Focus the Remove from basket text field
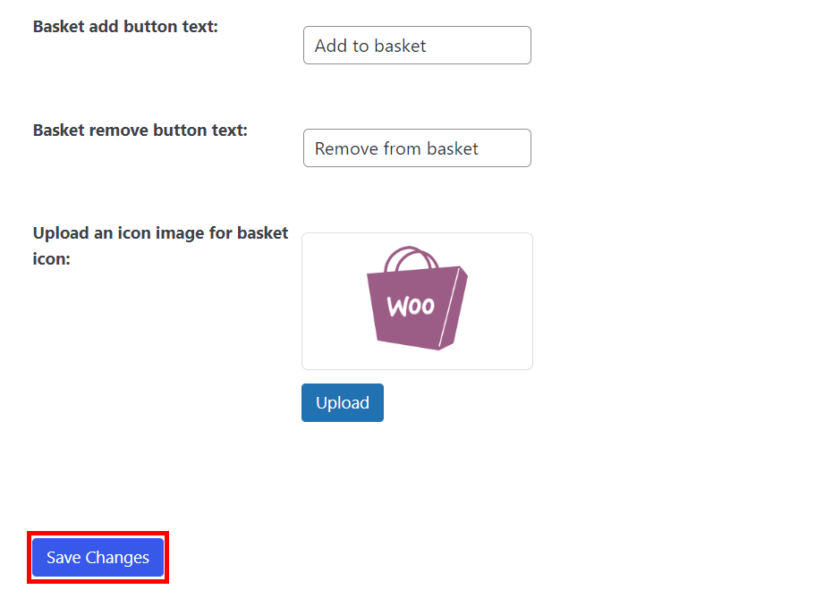 click(417, 148)
